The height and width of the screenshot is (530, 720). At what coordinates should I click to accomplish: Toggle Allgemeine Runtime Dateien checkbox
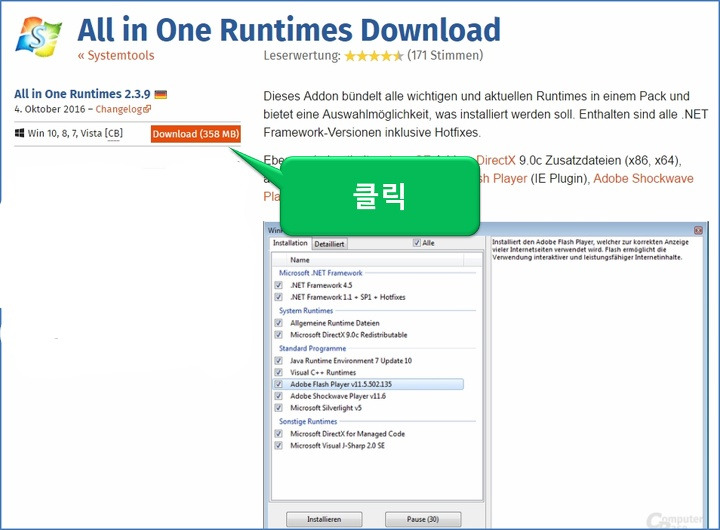[278, 323]
